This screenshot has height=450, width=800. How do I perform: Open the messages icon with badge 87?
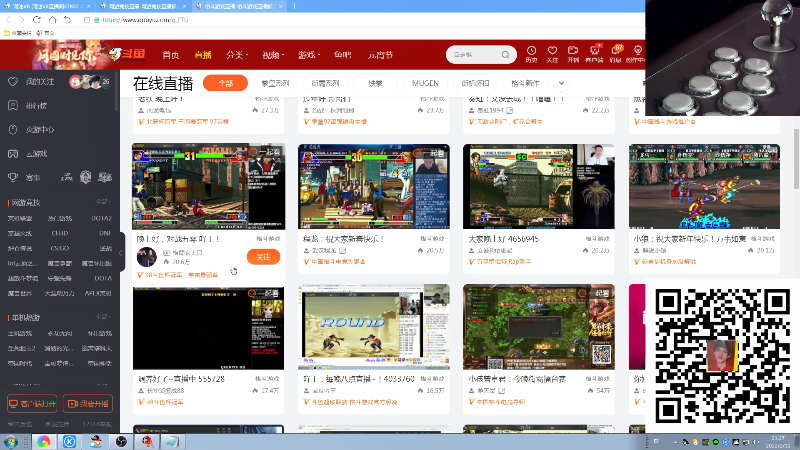click(616, 51)
